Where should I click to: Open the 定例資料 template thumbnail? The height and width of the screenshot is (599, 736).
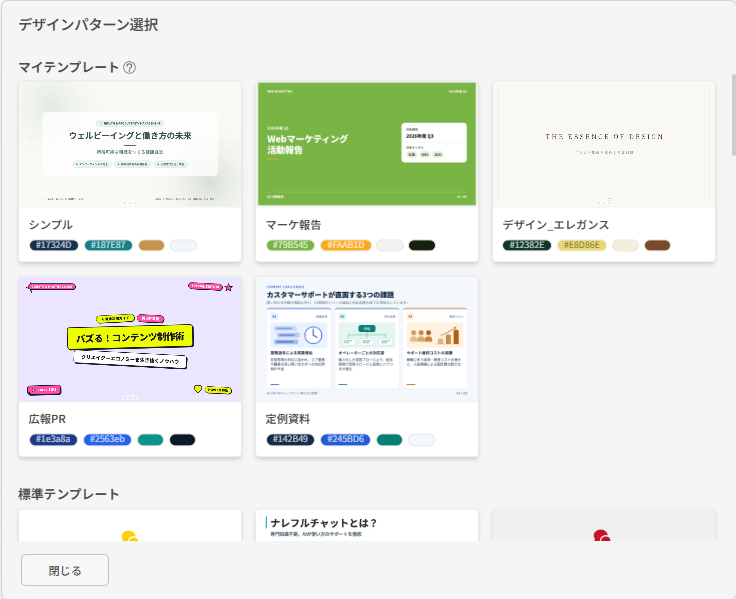click(367, 339)
